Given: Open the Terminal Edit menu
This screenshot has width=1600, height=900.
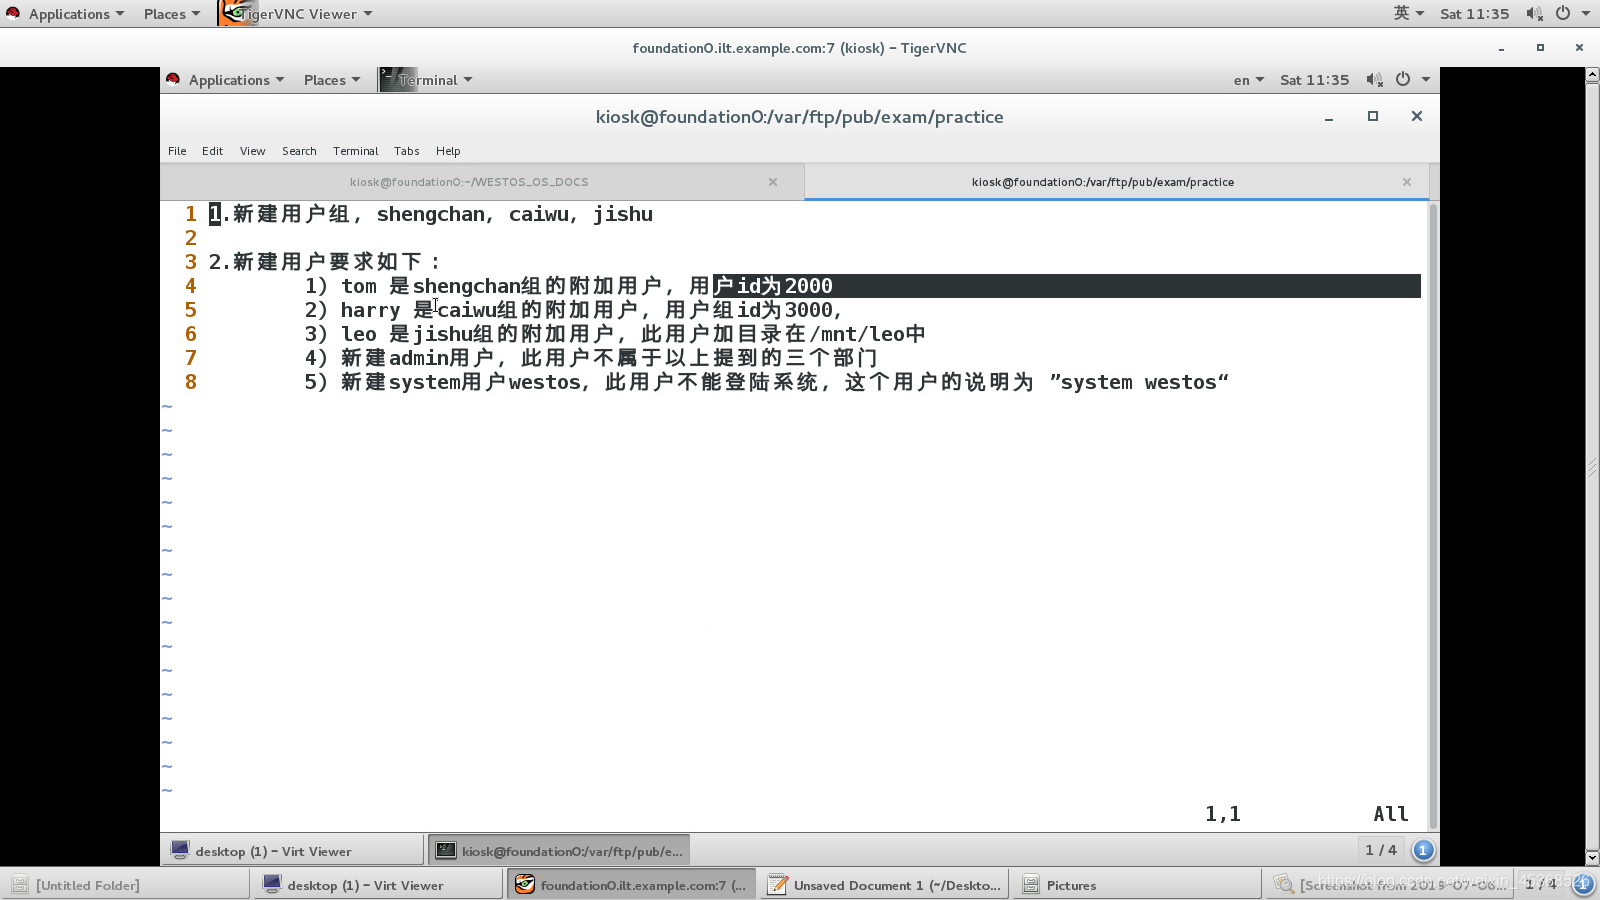Looking at the screenshot, I should point(212,151).
